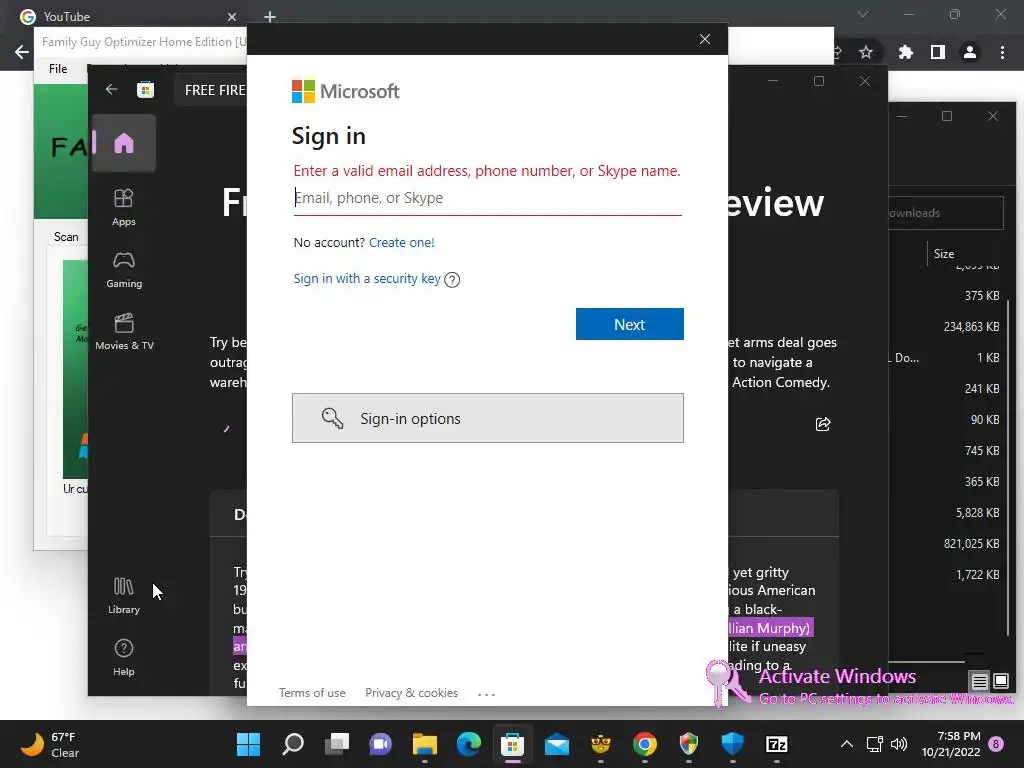Open network icon in system tray

click(x=874, y=744)
